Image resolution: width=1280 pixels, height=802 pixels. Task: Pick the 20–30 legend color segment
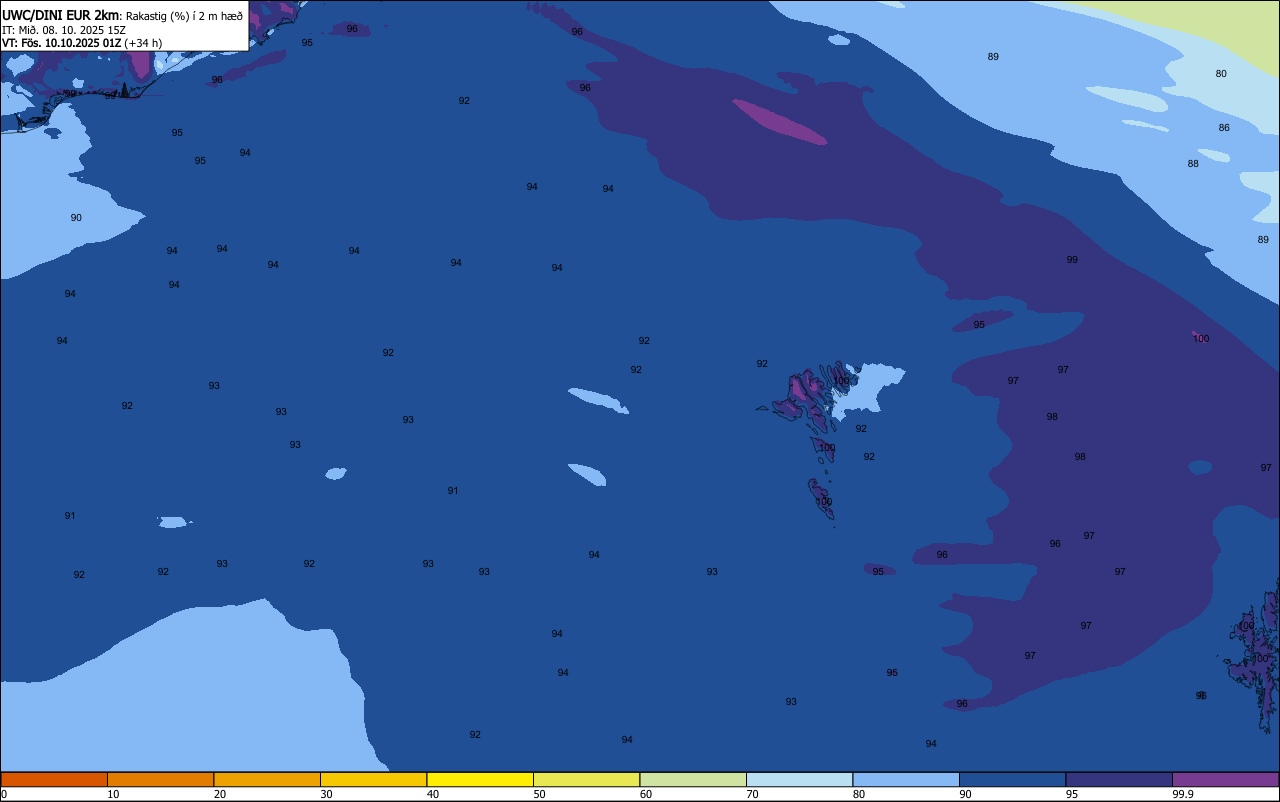coord(267,779)
